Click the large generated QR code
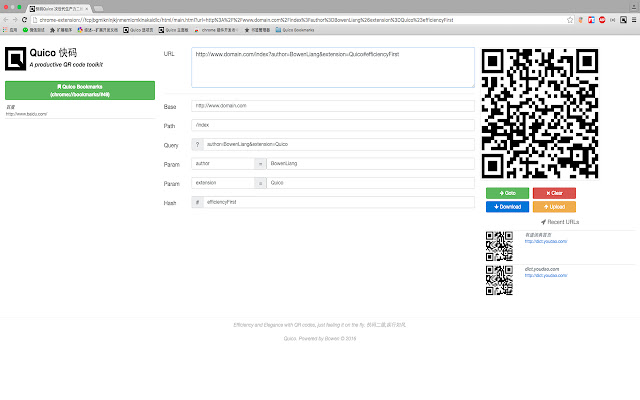The image size is (640, 400). tap(540, 113)
